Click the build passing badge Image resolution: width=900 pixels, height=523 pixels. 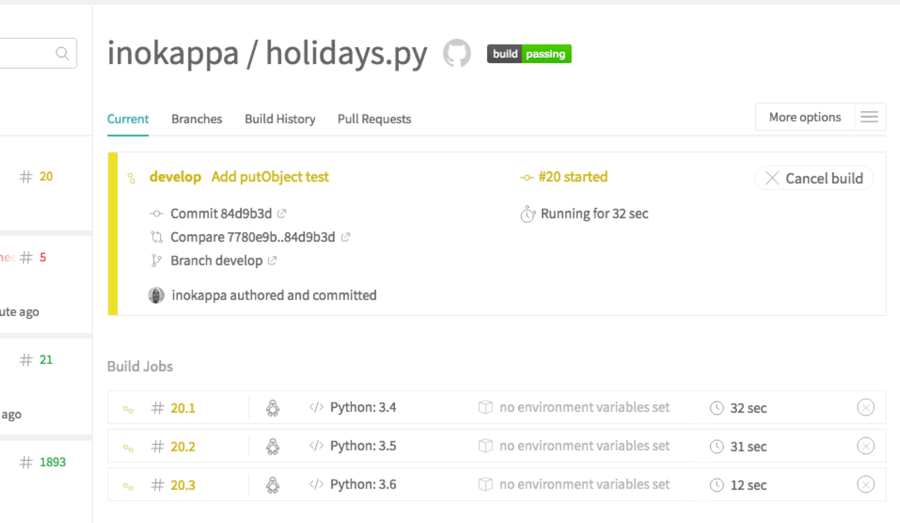(529, 53)
